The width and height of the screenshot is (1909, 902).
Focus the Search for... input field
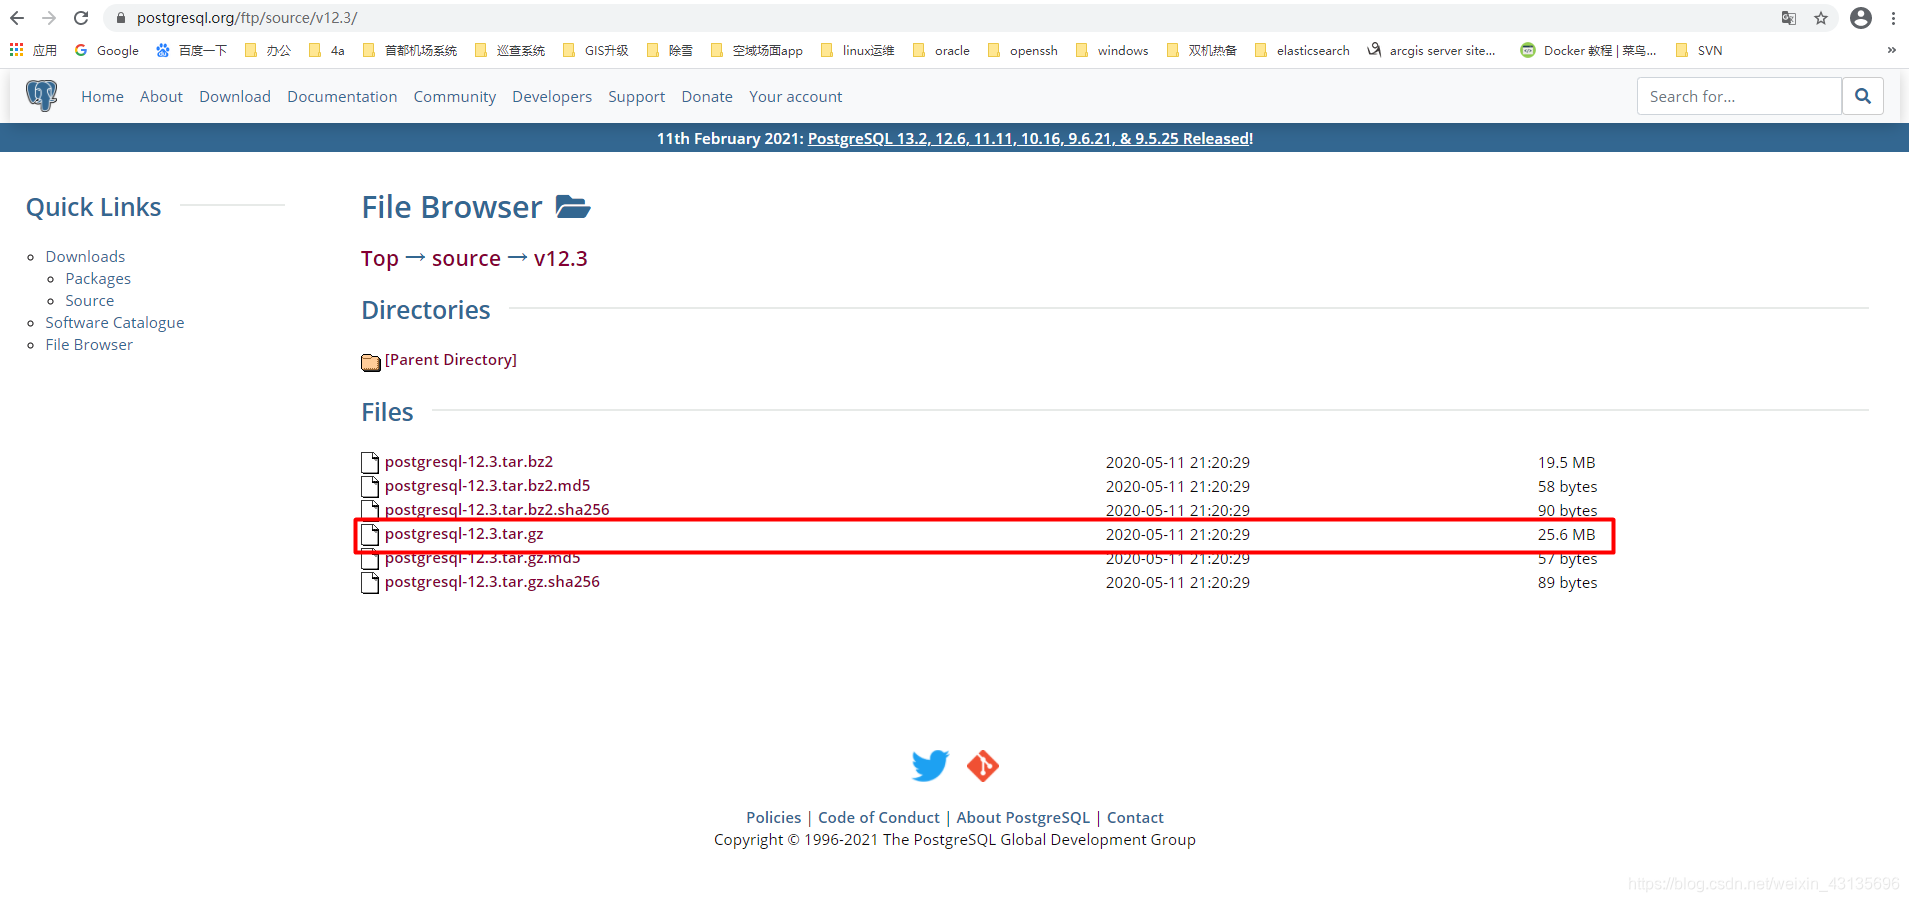point(1739,96)
